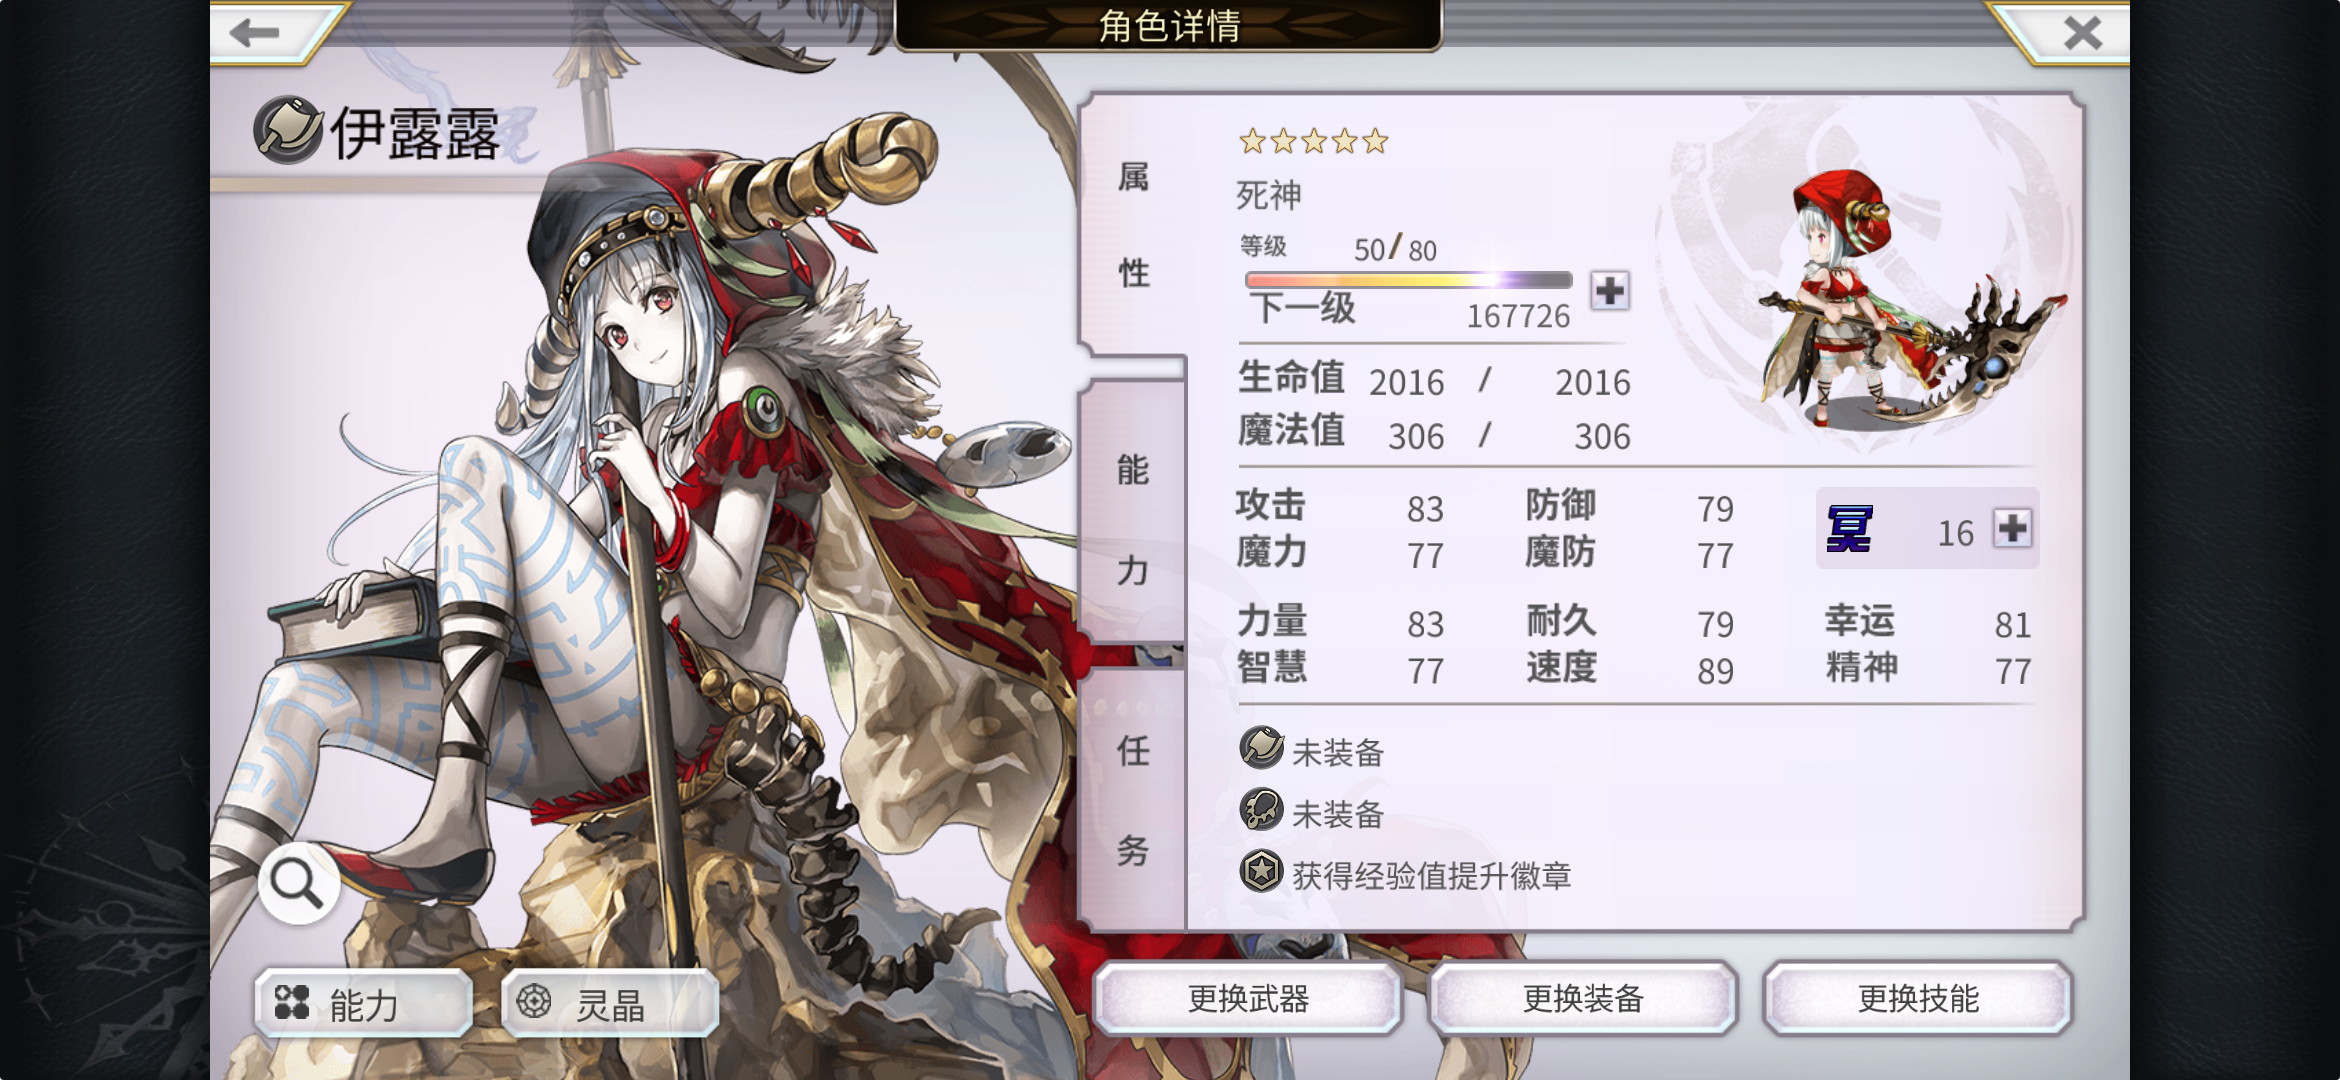This screenshot has width=2340, height=1080.
Task: Switch to the 属性 side tab
Action: tap(1133, 225)
